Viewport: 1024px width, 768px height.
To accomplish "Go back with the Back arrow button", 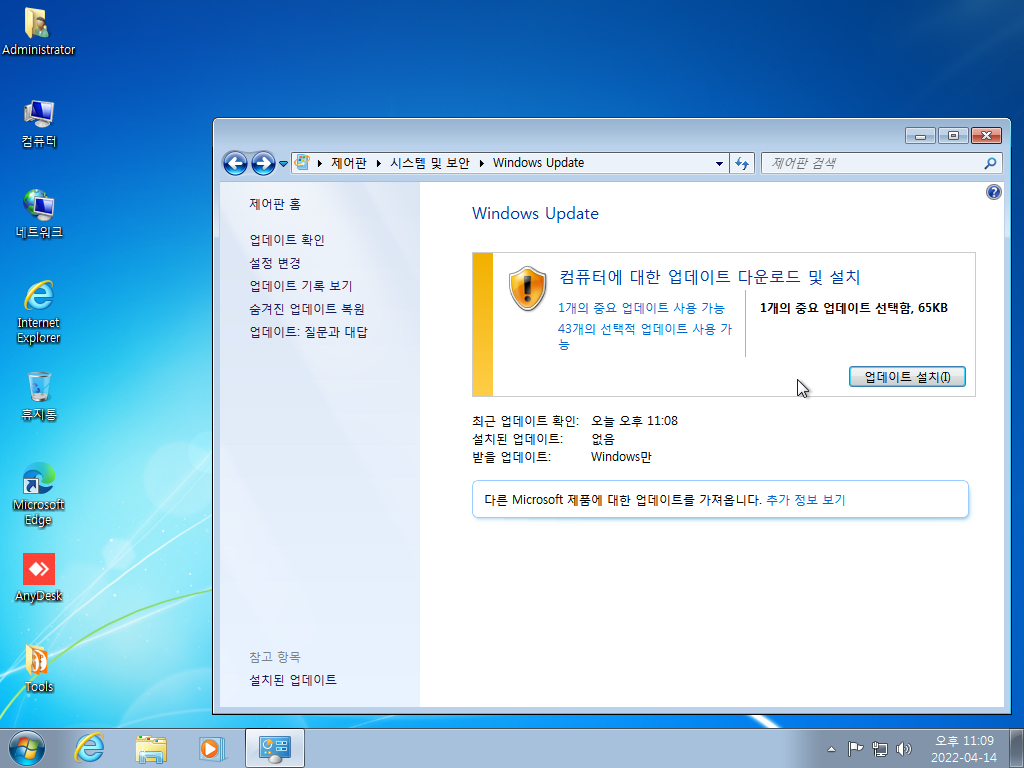I will click(x=235, y=163).
